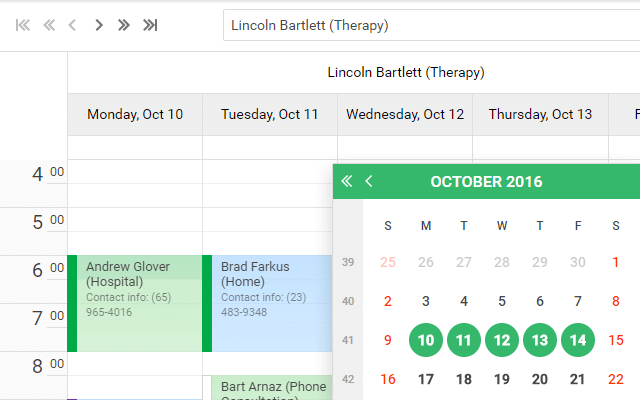
Task: Open Lincoln Bartlett (Therapy) resource dropdown
Action: (x=430, y=25)
